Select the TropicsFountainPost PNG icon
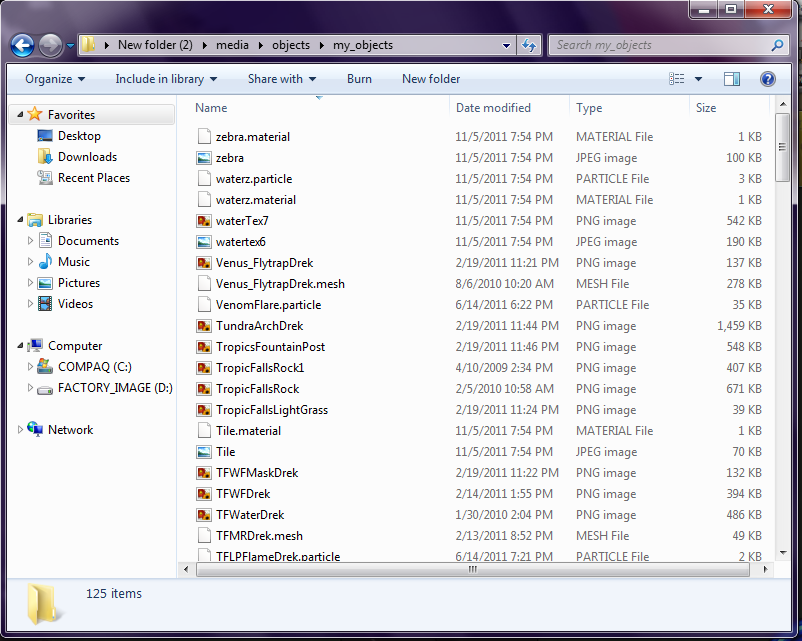802x641 pixels. (x=204, y=347)
